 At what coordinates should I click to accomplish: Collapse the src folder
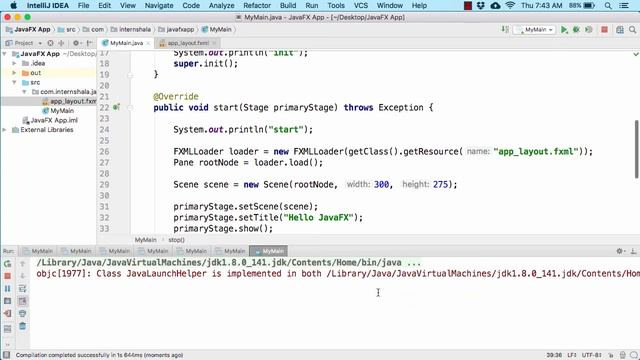[x=14, y=82]
